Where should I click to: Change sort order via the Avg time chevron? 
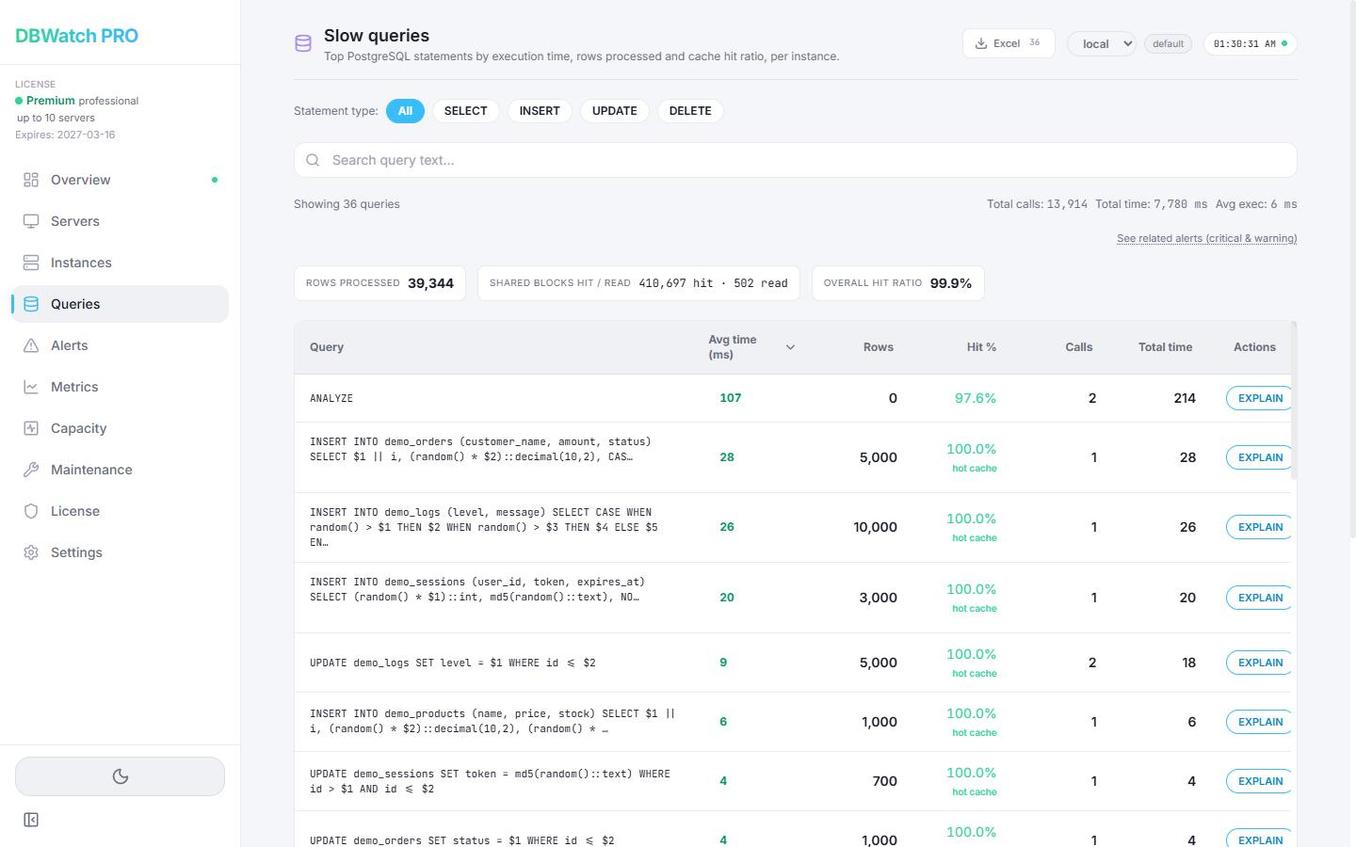790,346
